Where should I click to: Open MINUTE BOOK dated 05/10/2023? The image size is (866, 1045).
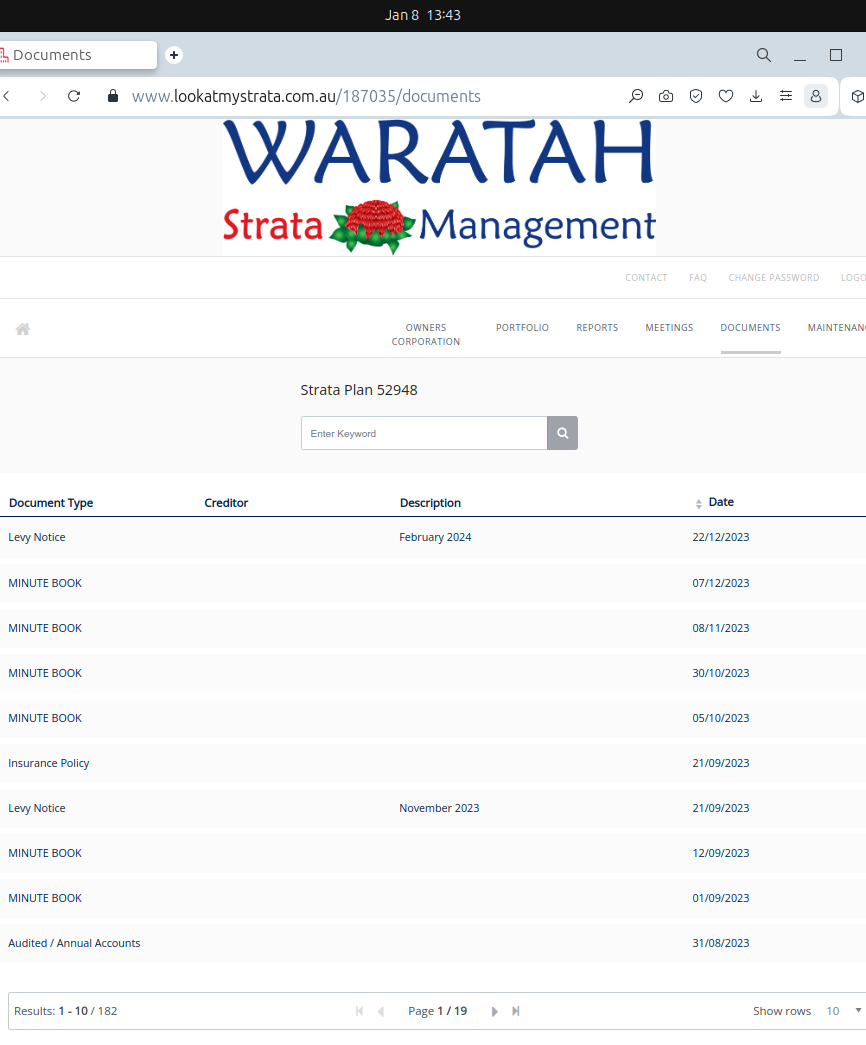[x=433, y=718]
